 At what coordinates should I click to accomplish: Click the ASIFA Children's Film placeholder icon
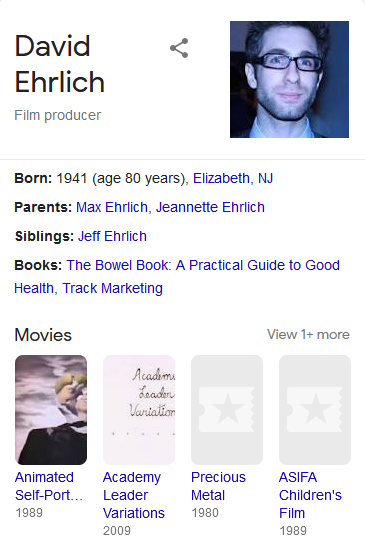315,410
